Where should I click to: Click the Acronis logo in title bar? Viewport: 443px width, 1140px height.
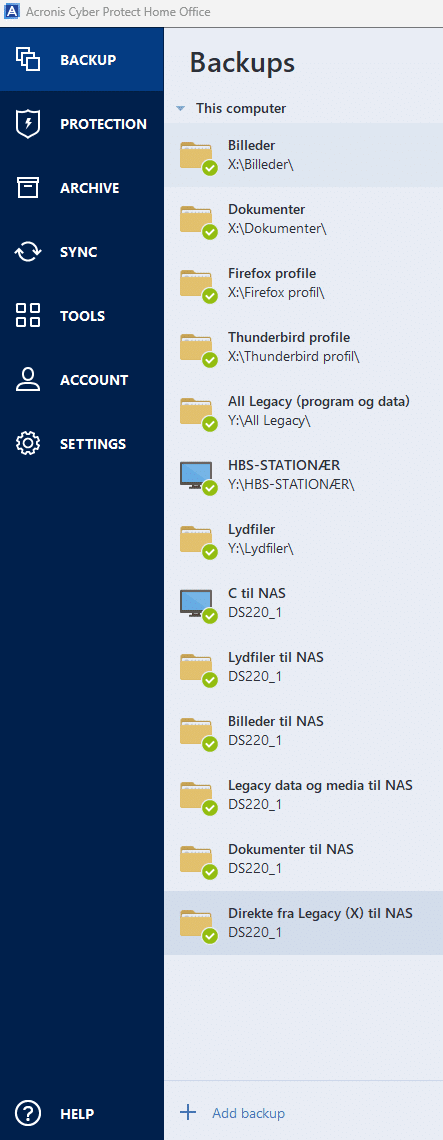point(11,12)
